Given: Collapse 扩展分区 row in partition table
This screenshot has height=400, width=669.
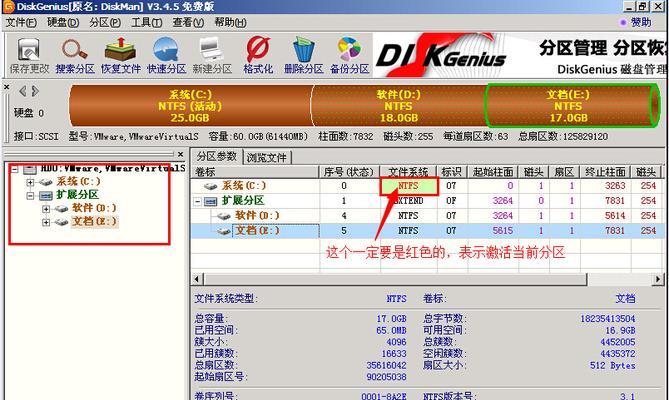Looking at the screenshot, I should coord(198,201).
